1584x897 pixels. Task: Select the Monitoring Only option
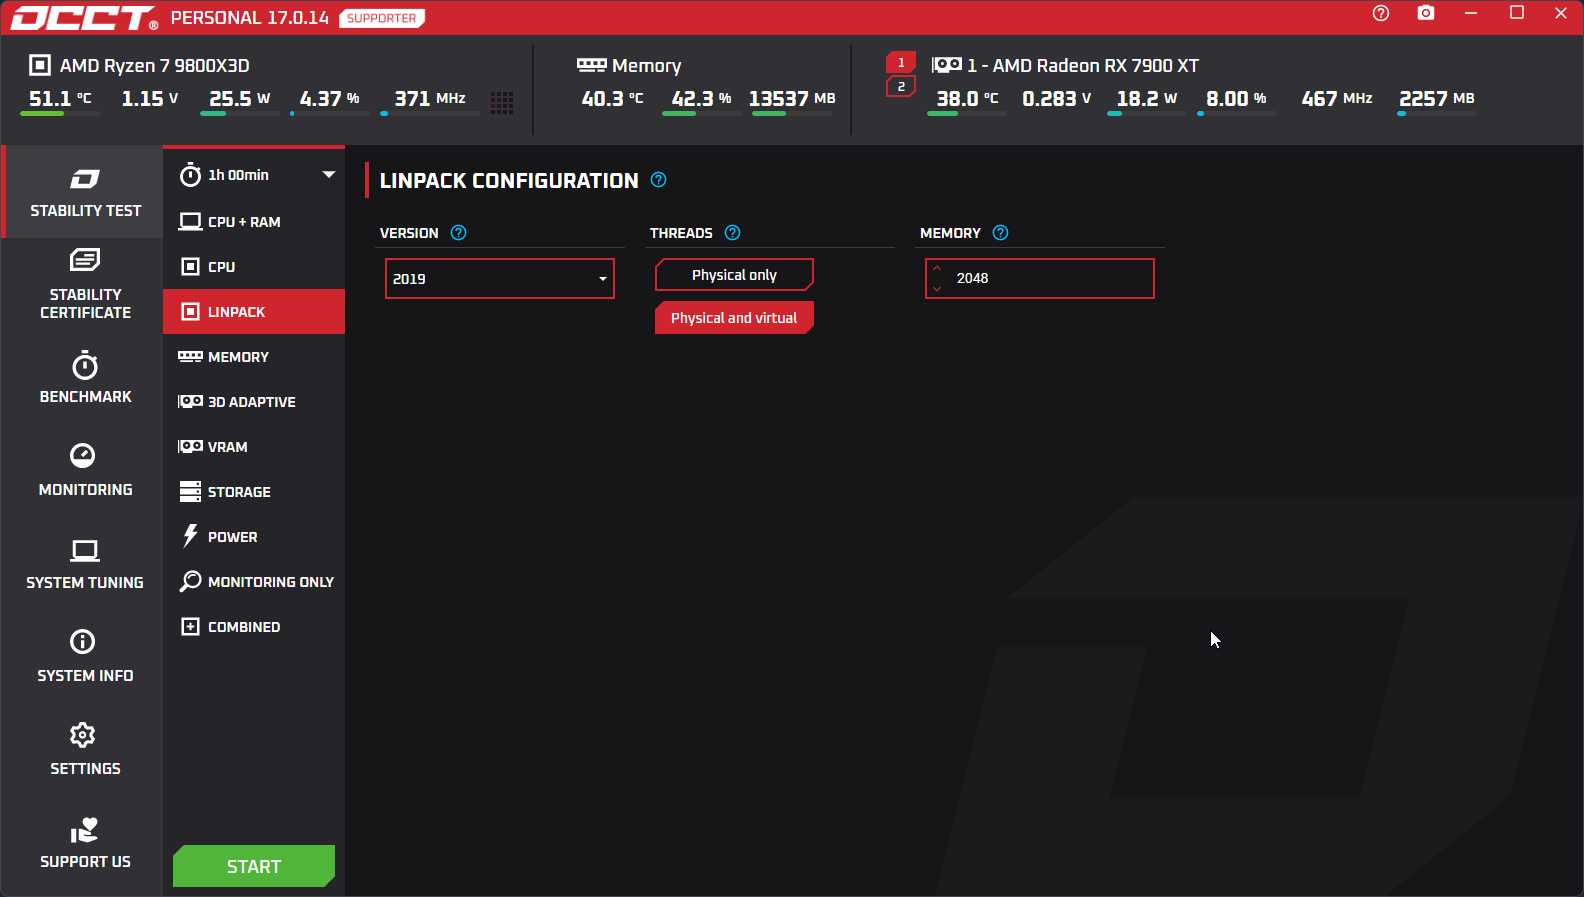[254, 582]
